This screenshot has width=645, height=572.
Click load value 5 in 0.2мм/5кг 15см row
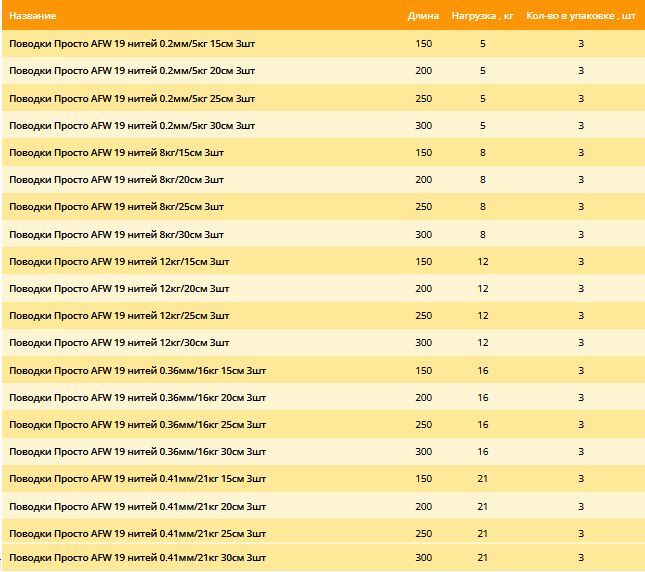pos(483,44)
